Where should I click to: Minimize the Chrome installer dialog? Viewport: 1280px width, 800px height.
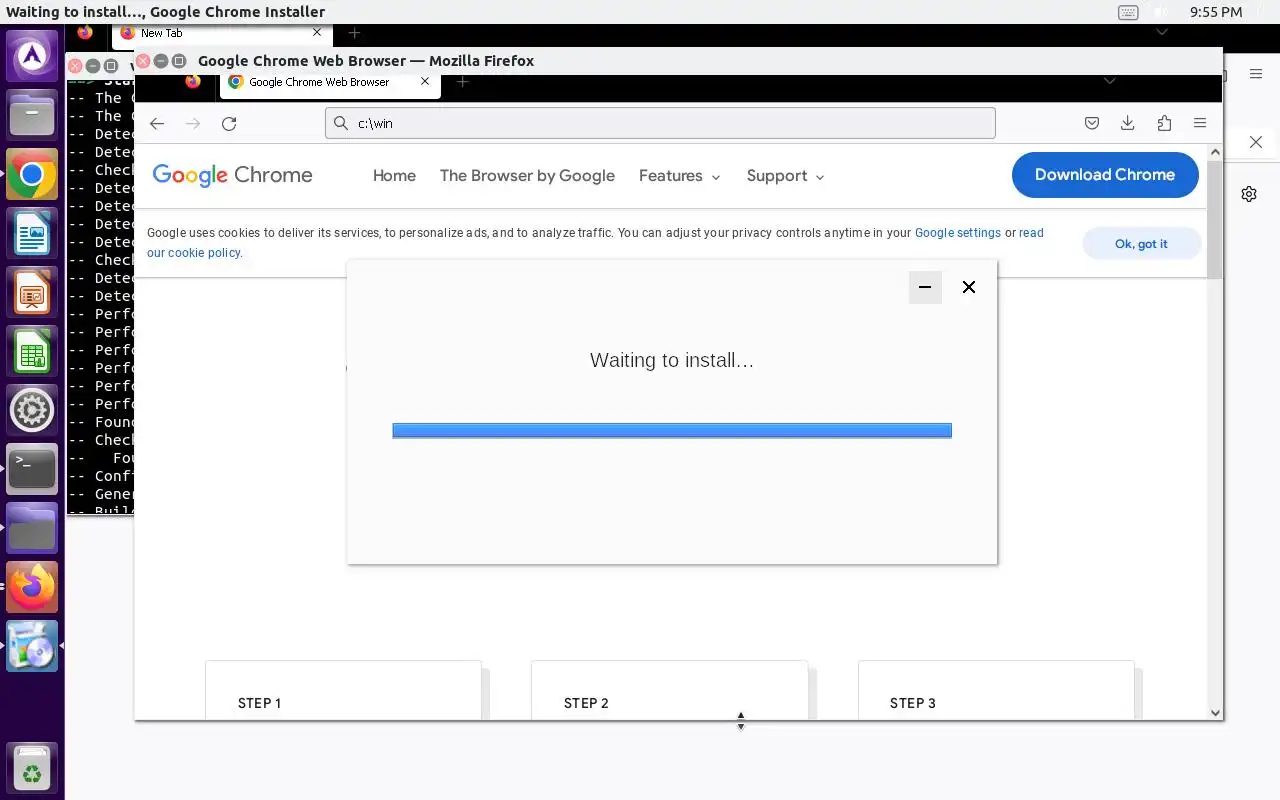[925, 287]
